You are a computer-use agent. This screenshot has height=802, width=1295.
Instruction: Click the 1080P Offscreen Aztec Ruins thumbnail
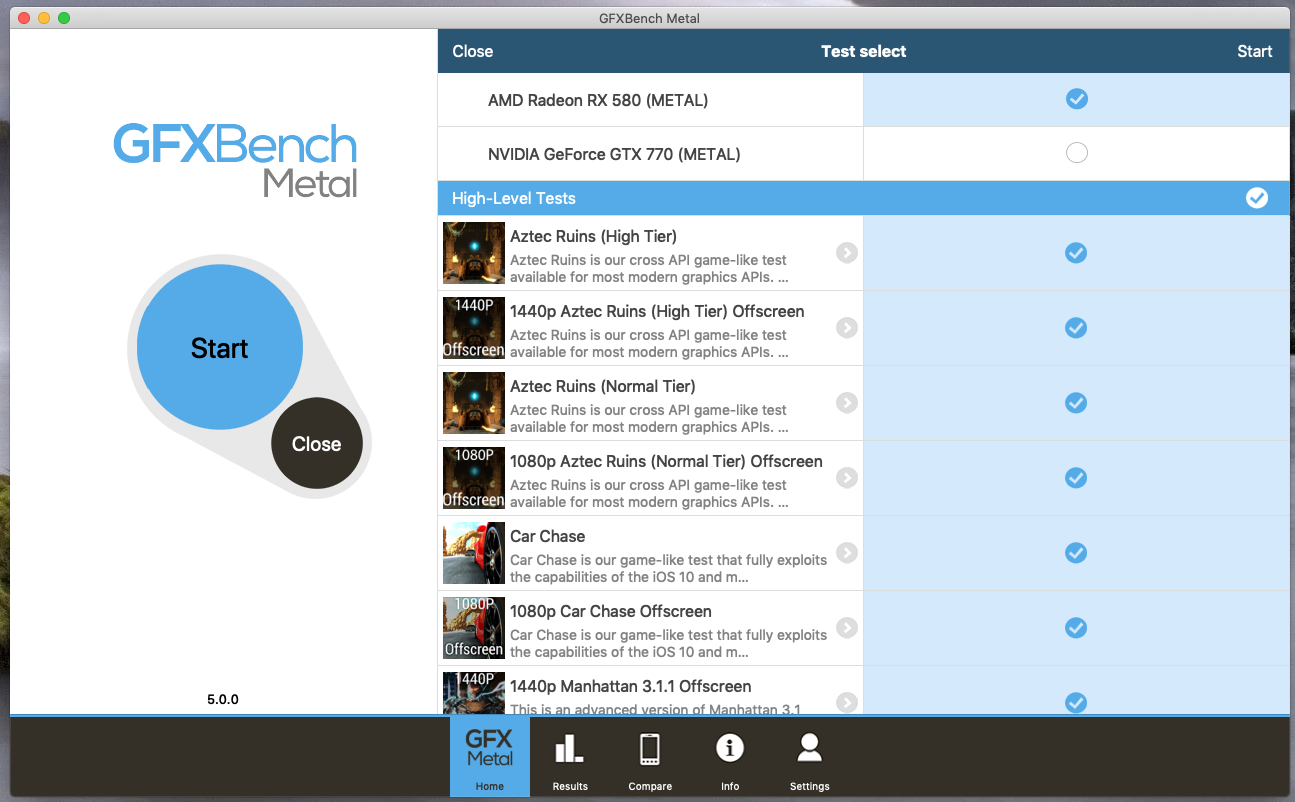point(474,478)
